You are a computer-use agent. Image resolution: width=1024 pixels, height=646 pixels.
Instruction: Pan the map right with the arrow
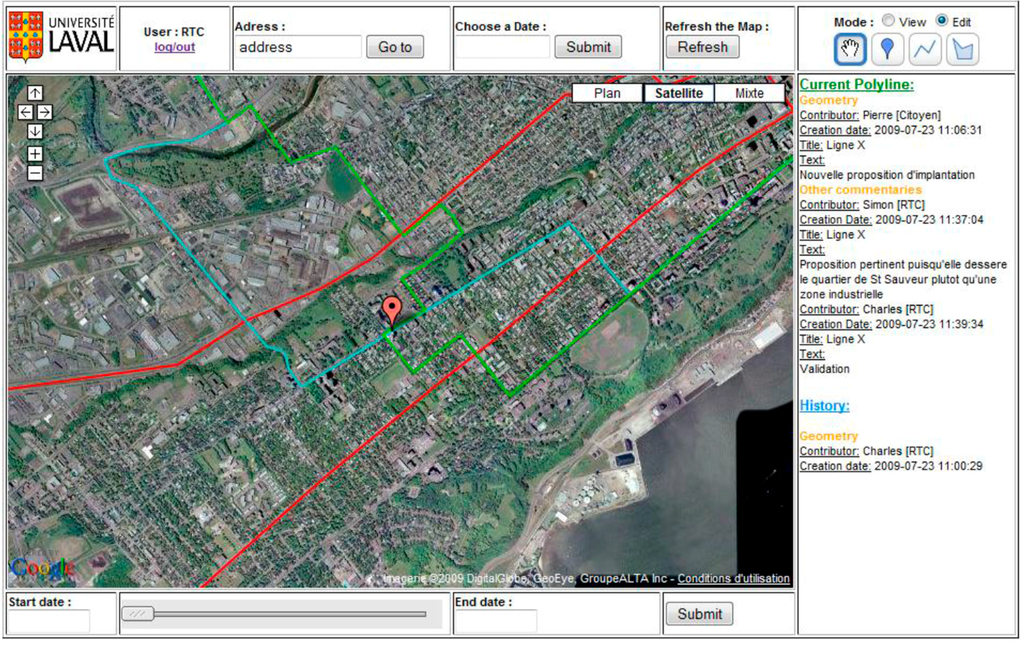point(44,112)
